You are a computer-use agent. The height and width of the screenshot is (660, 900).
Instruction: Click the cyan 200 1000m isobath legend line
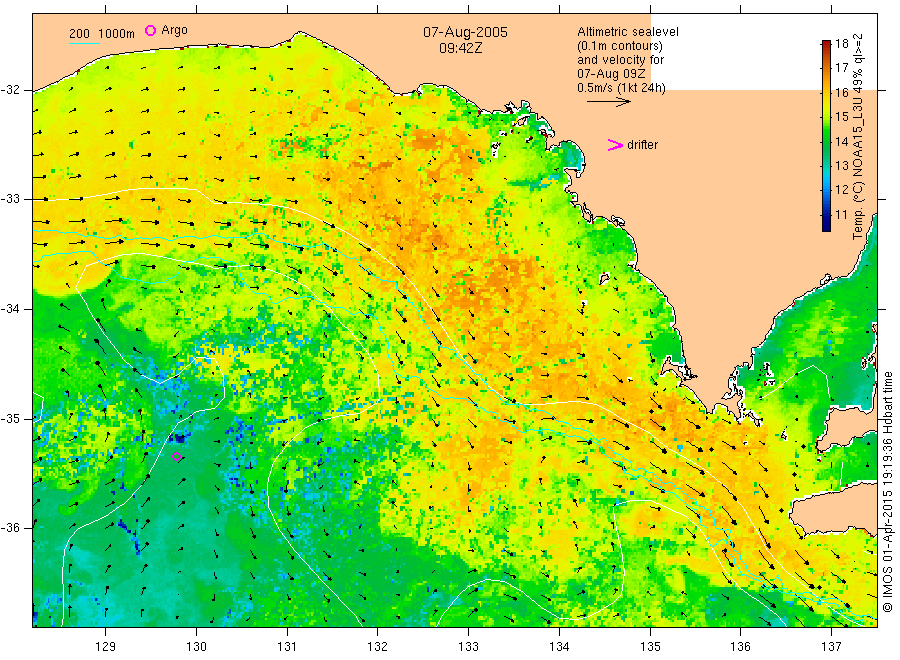pos(84,42)
